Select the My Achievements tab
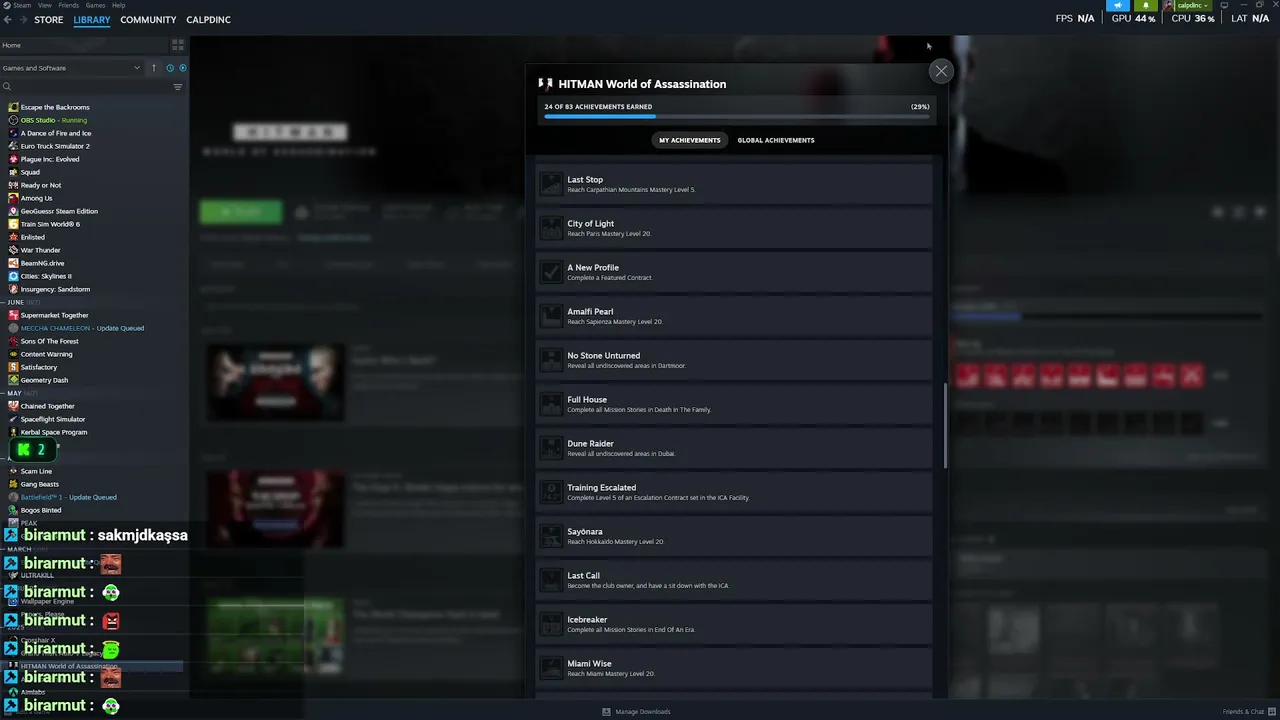 (689, 140)
